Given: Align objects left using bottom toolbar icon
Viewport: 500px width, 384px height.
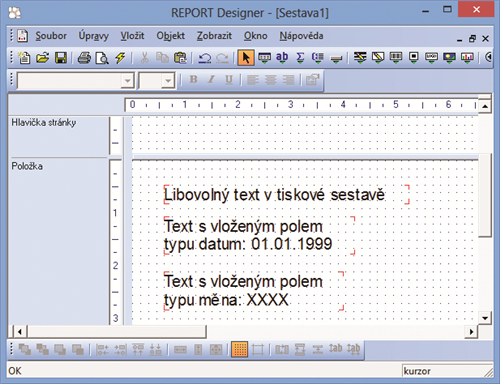Looking at the screenshot, I should [x=102, y=349].
